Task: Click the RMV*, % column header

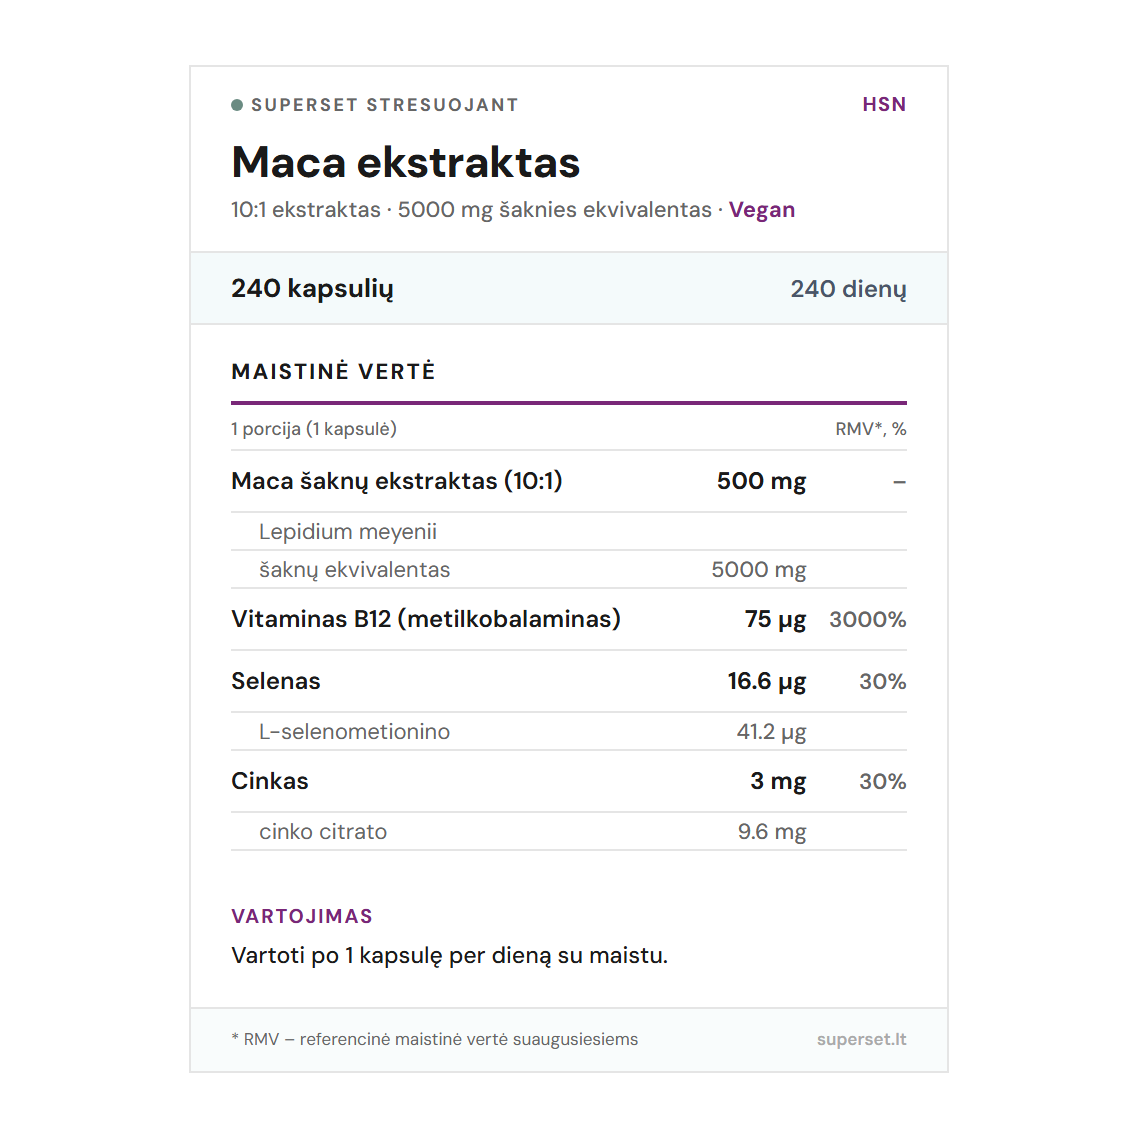Action: [870, 429]
